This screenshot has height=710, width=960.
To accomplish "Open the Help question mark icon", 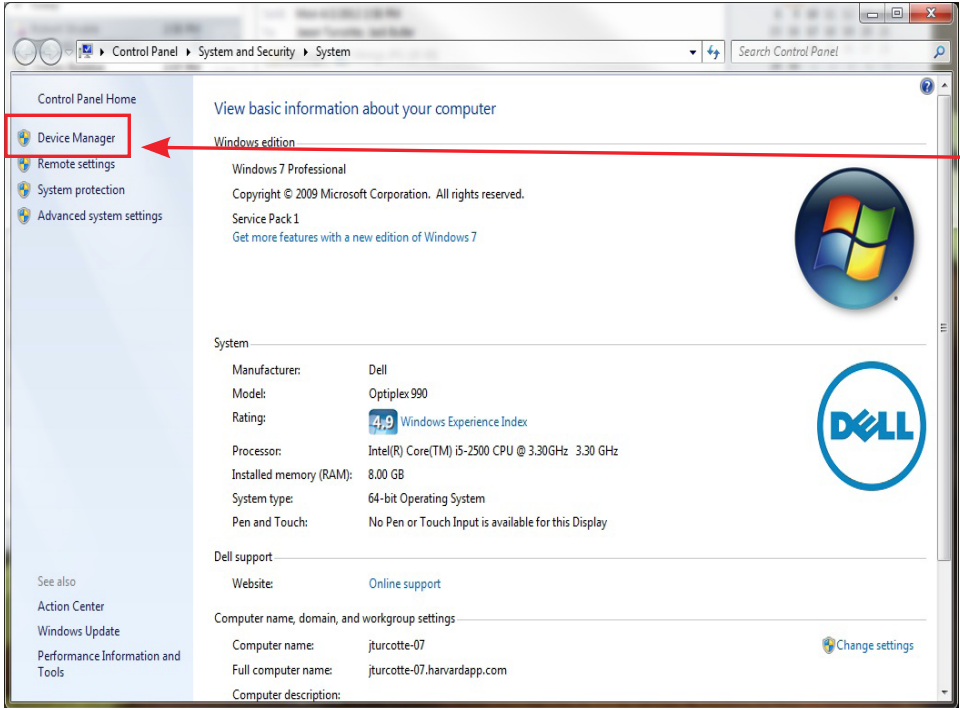I will (927, 86).
